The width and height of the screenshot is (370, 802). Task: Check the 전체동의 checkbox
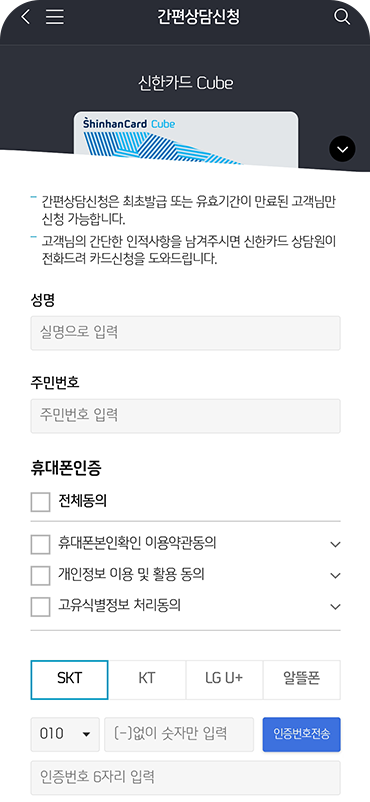click(40, 502)
